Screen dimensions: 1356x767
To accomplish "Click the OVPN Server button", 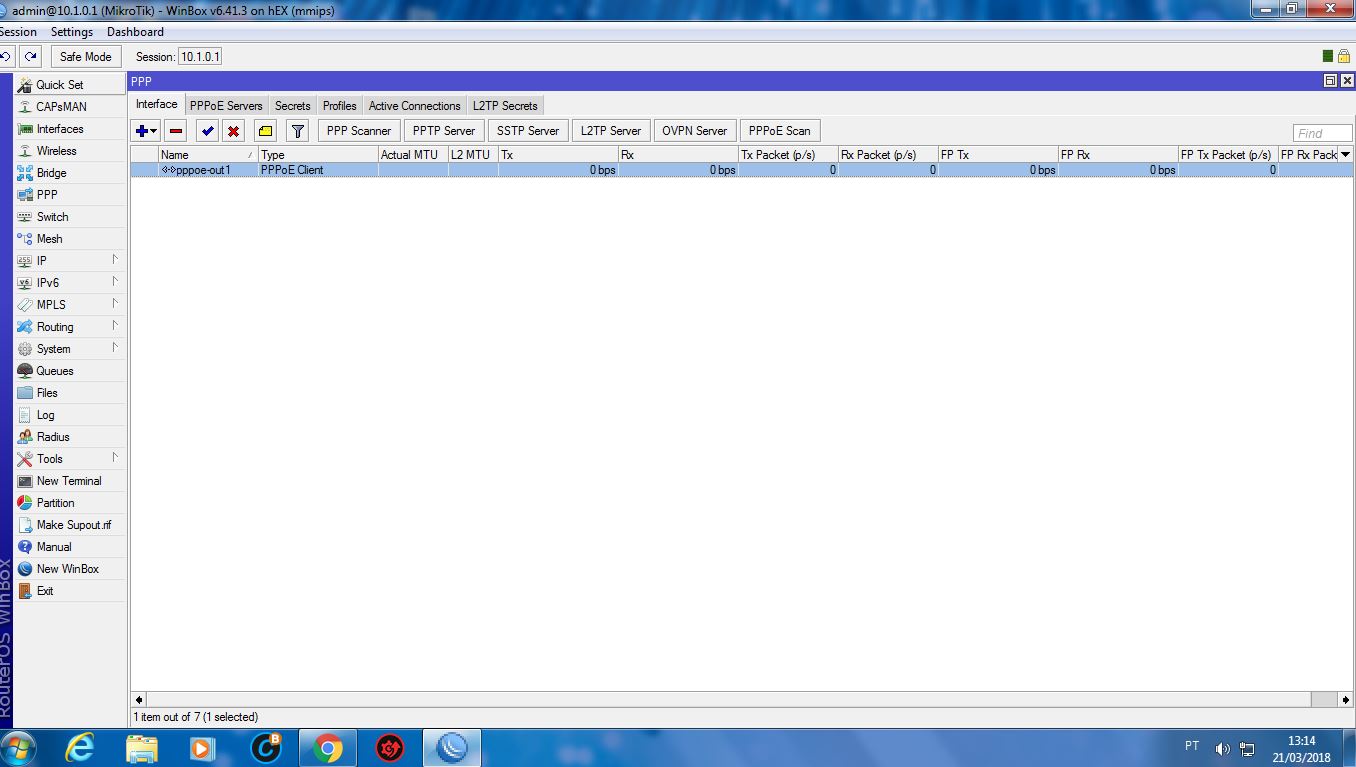I will [x=695, y=131].
